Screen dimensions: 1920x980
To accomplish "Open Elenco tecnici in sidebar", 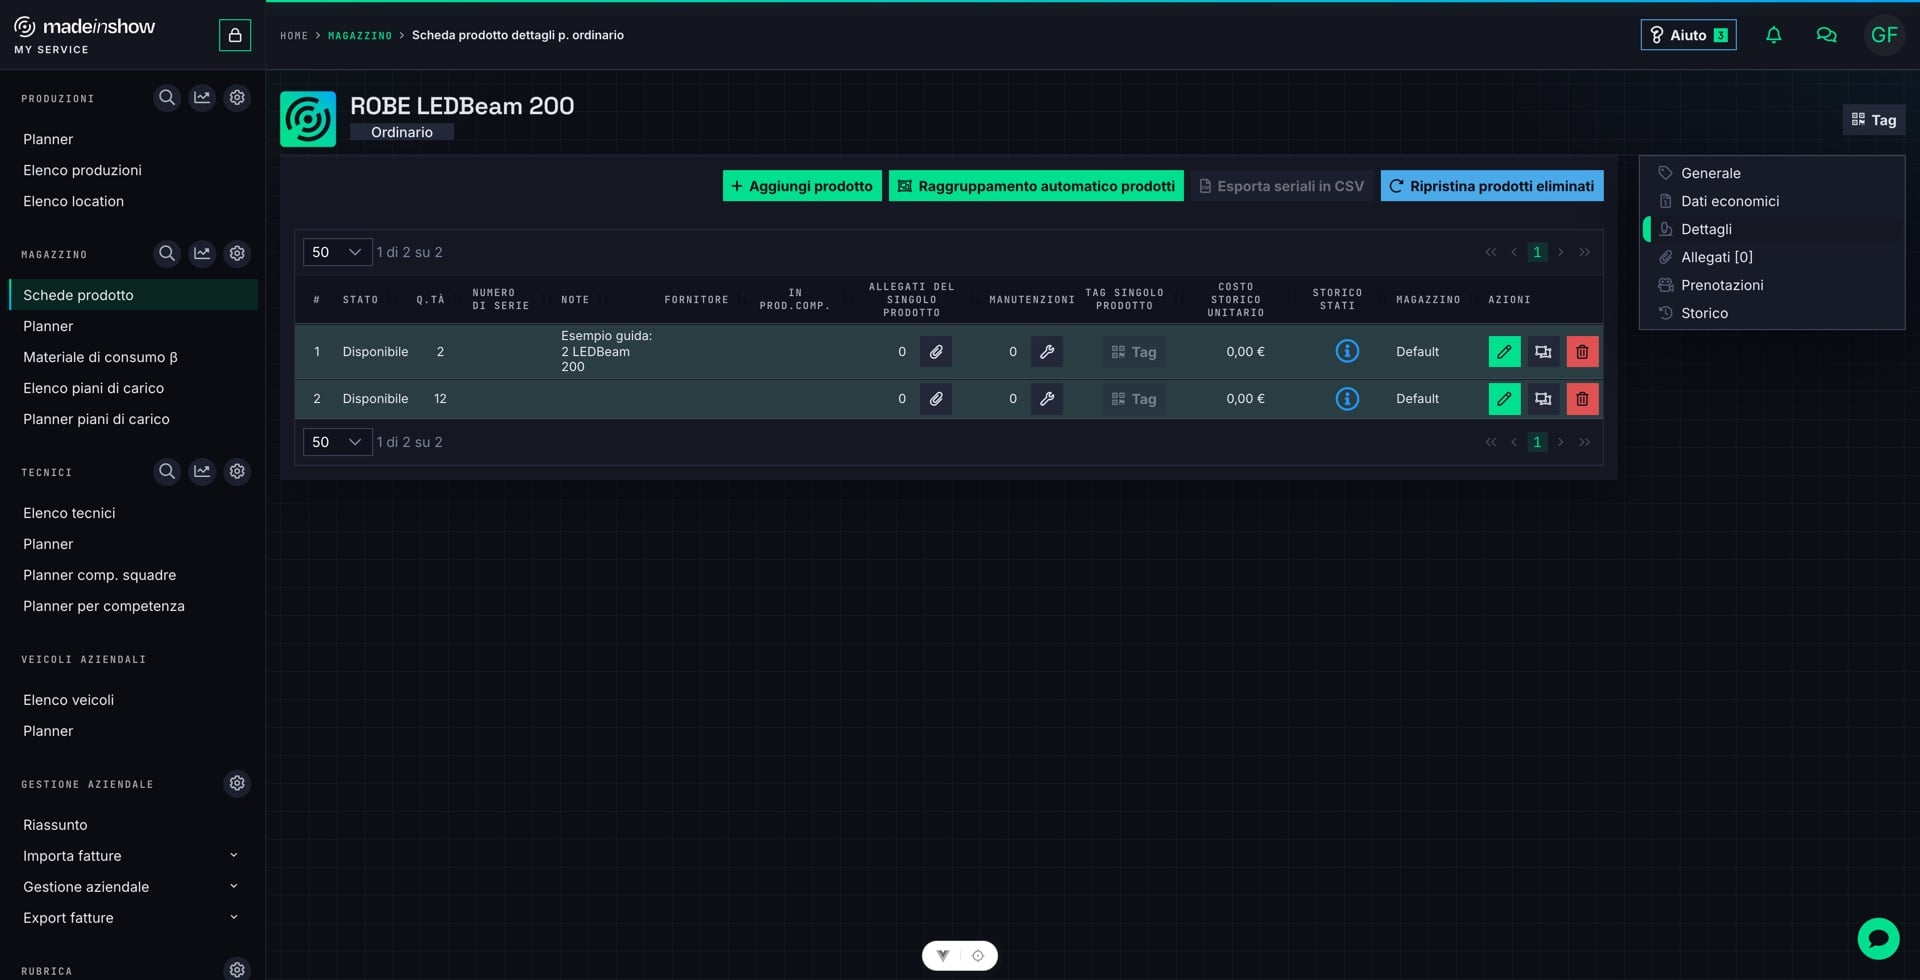I will tap(69, 513).
